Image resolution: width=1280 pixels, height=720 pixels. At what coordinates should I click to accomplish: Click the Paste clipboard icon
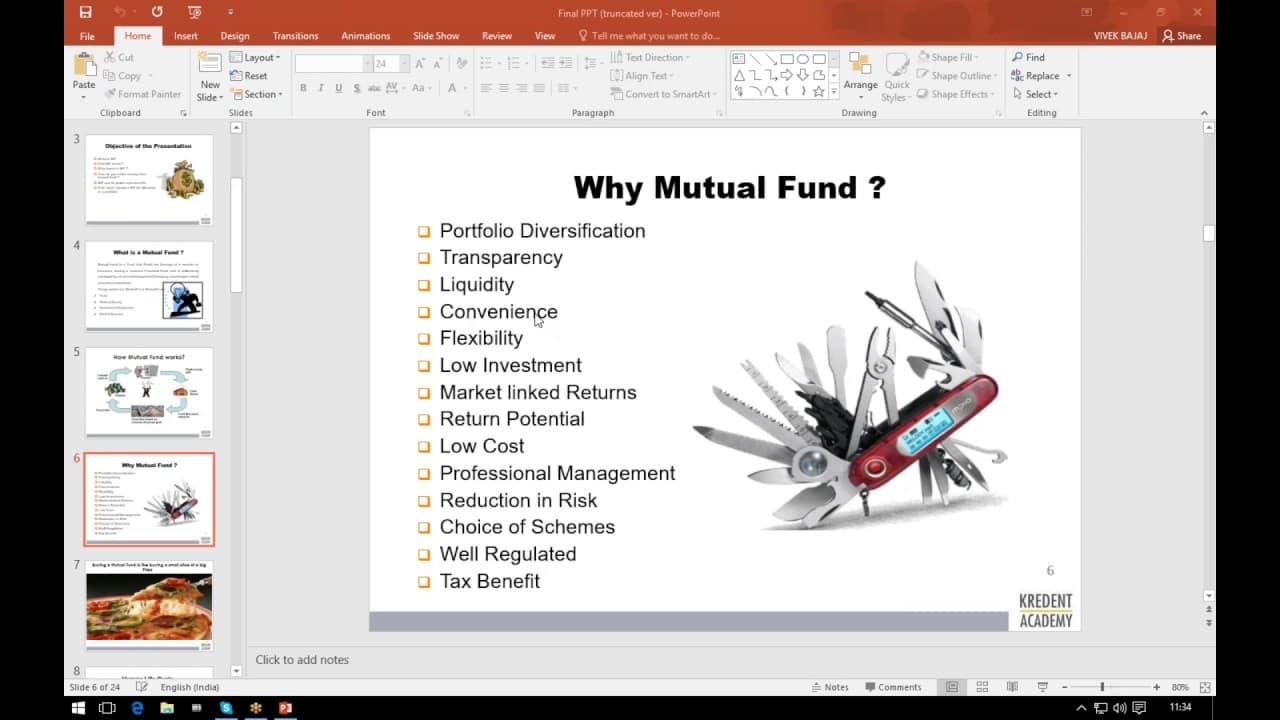pyautogui.click(x=84, y=73)
